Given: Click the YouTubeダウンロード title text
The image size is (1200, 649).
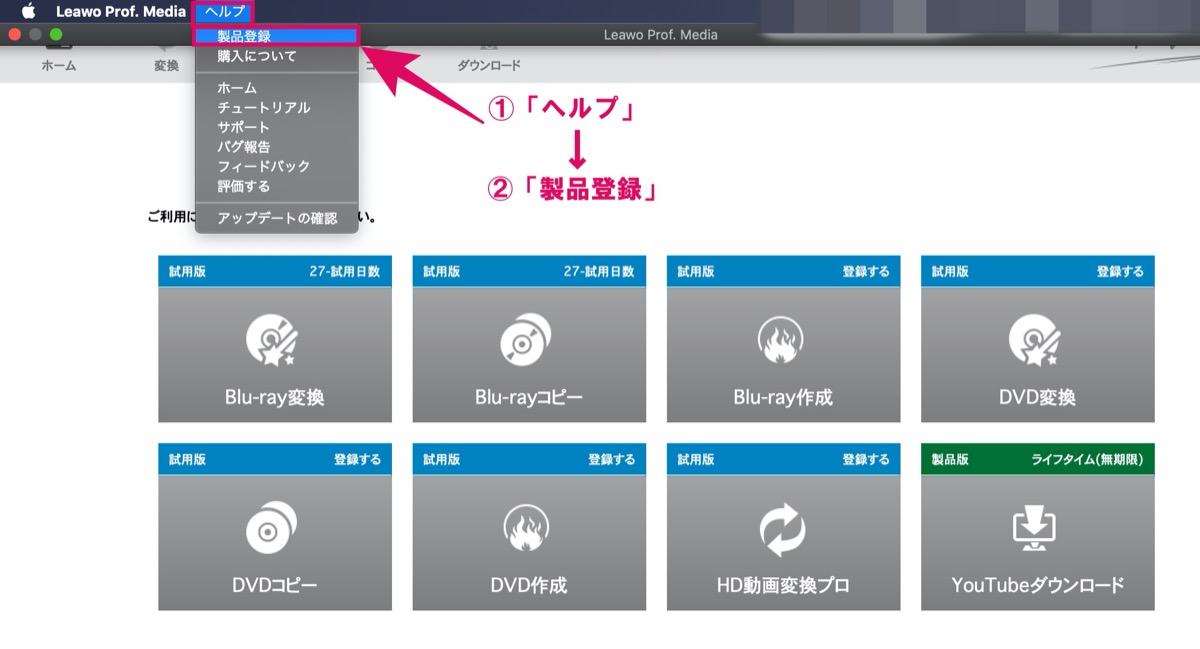Looking at the screenshot, I should tap(1037, 585).
